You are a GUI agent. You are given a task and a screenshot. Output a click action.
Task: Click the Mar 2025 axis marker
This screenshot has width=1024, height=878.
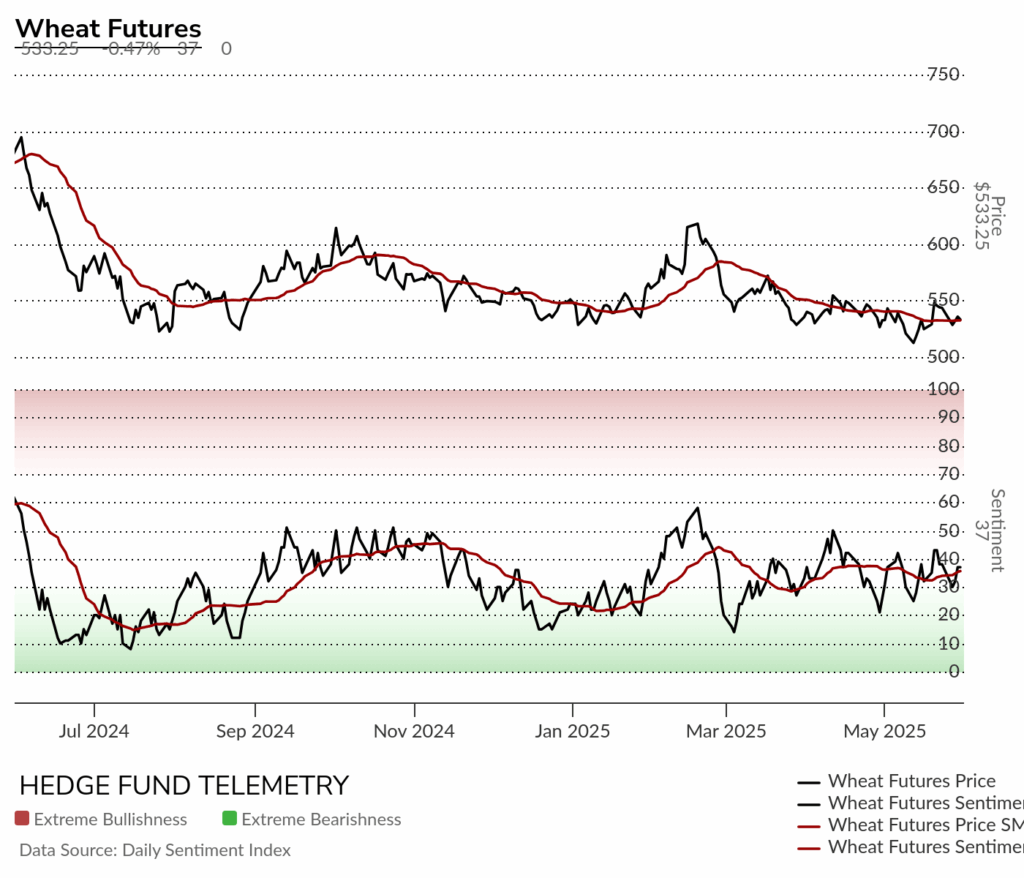(726, 730)
